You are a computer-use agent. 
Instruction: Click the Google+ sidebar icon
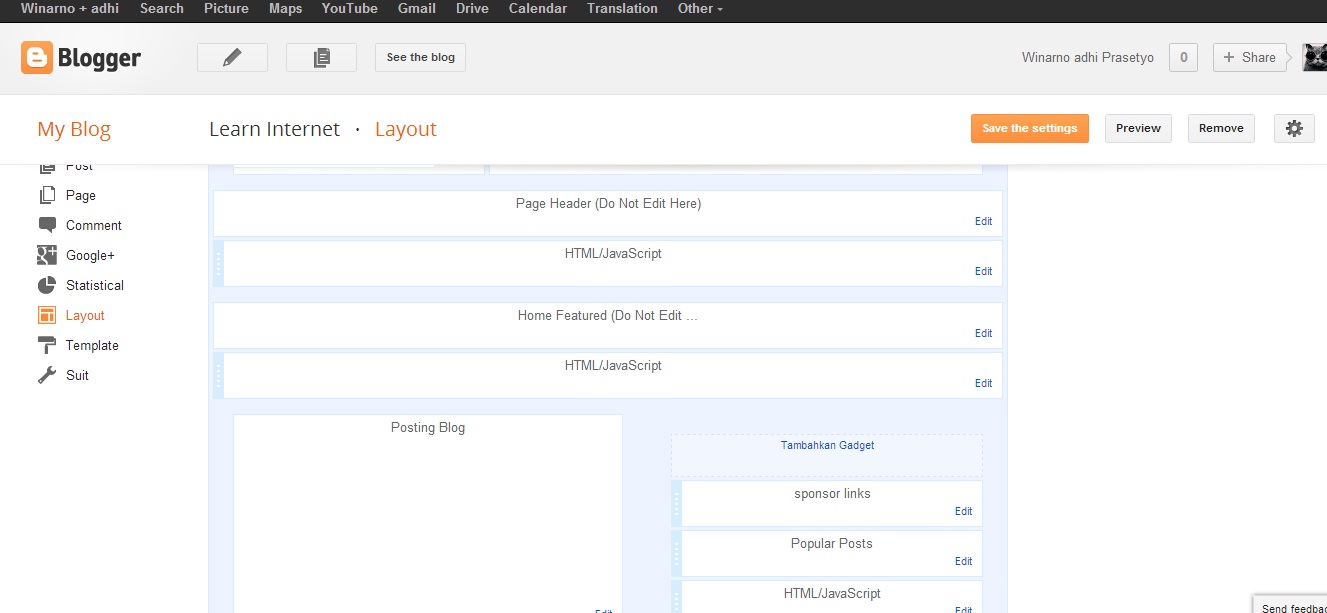pos(46,255)
